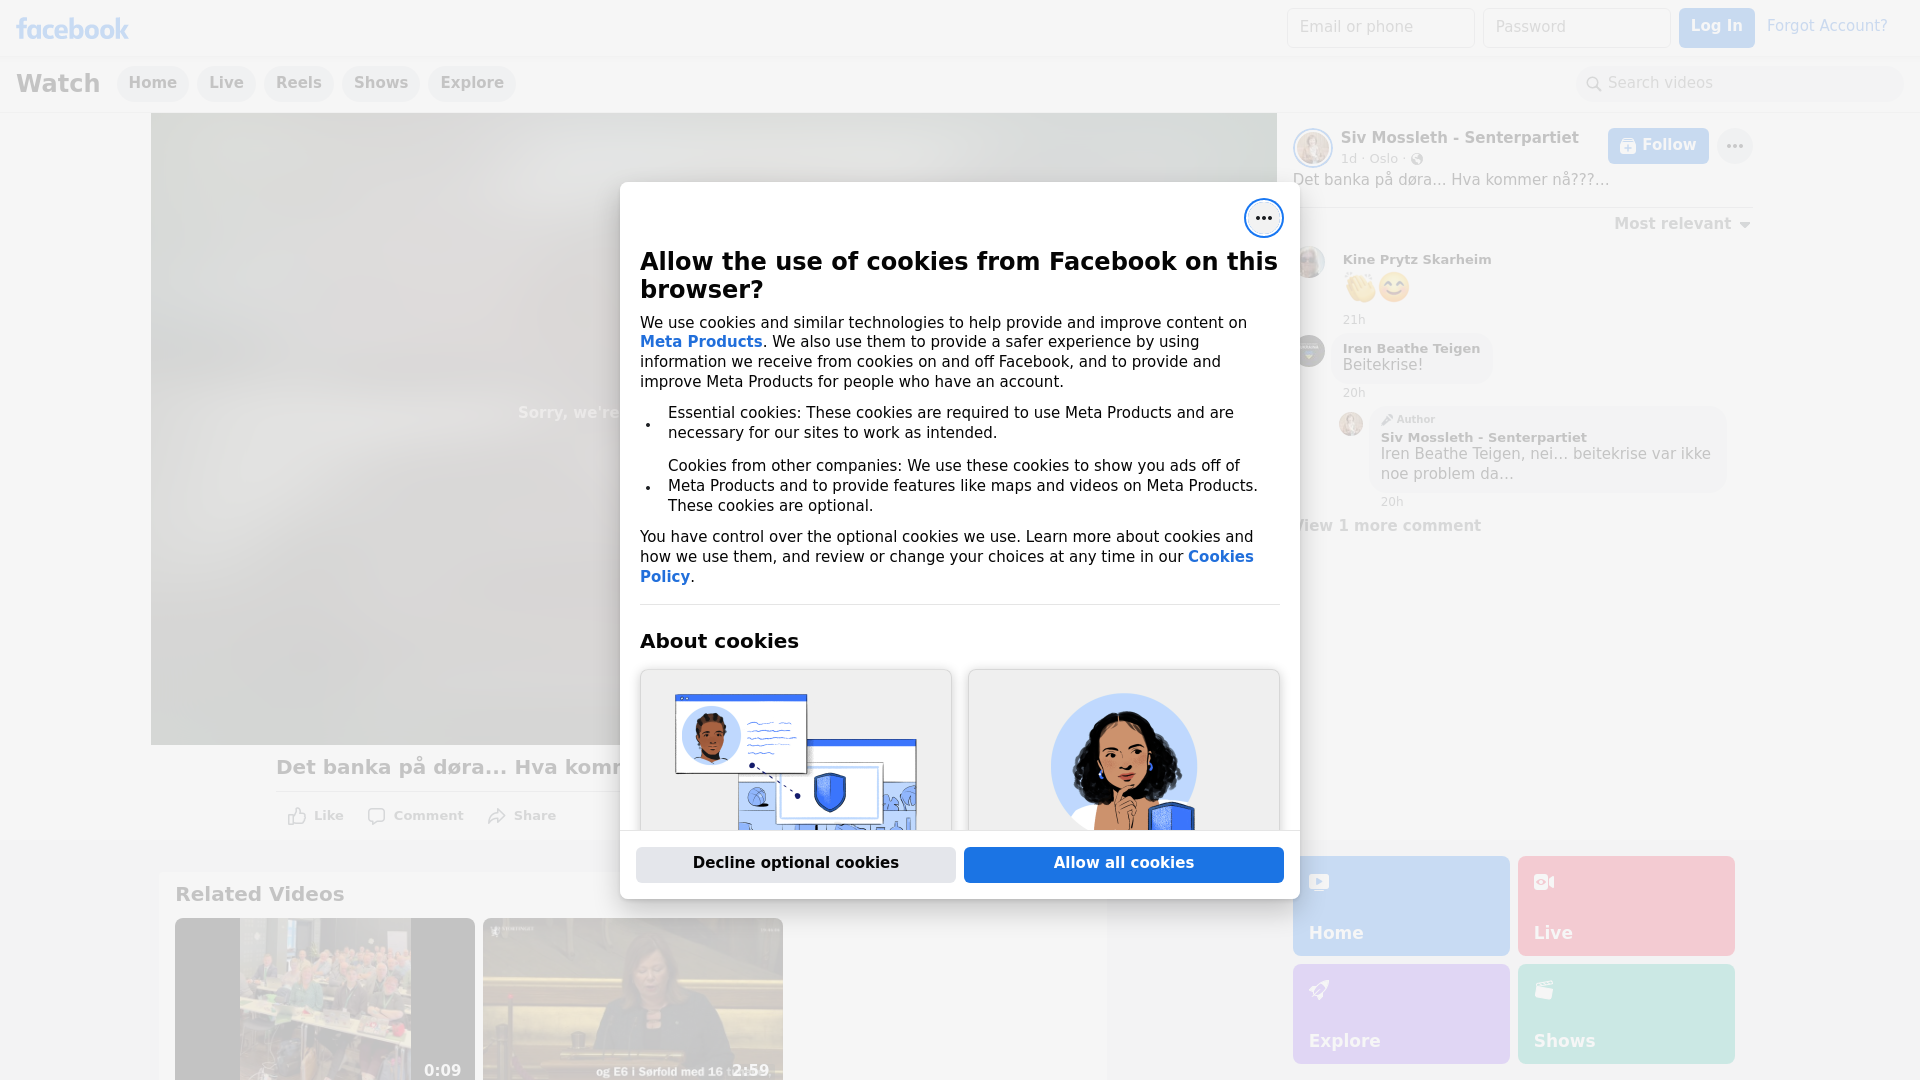
Task: Click the Live camera tile
Action: pos(1625,905)
